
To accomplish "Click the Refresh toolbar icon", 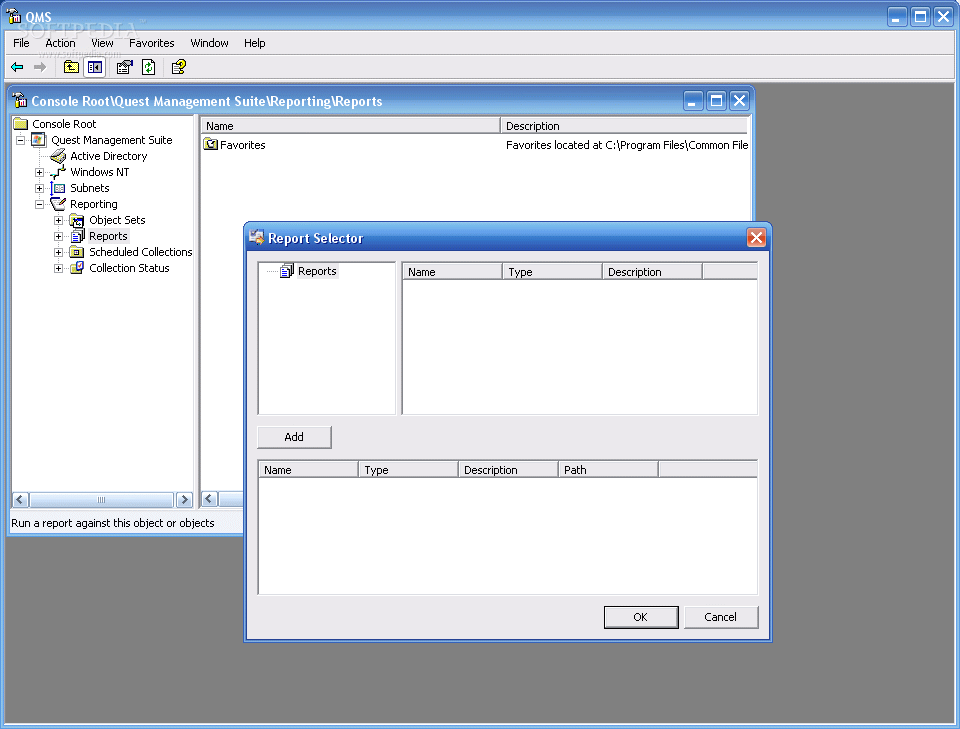I will [149, 67].
